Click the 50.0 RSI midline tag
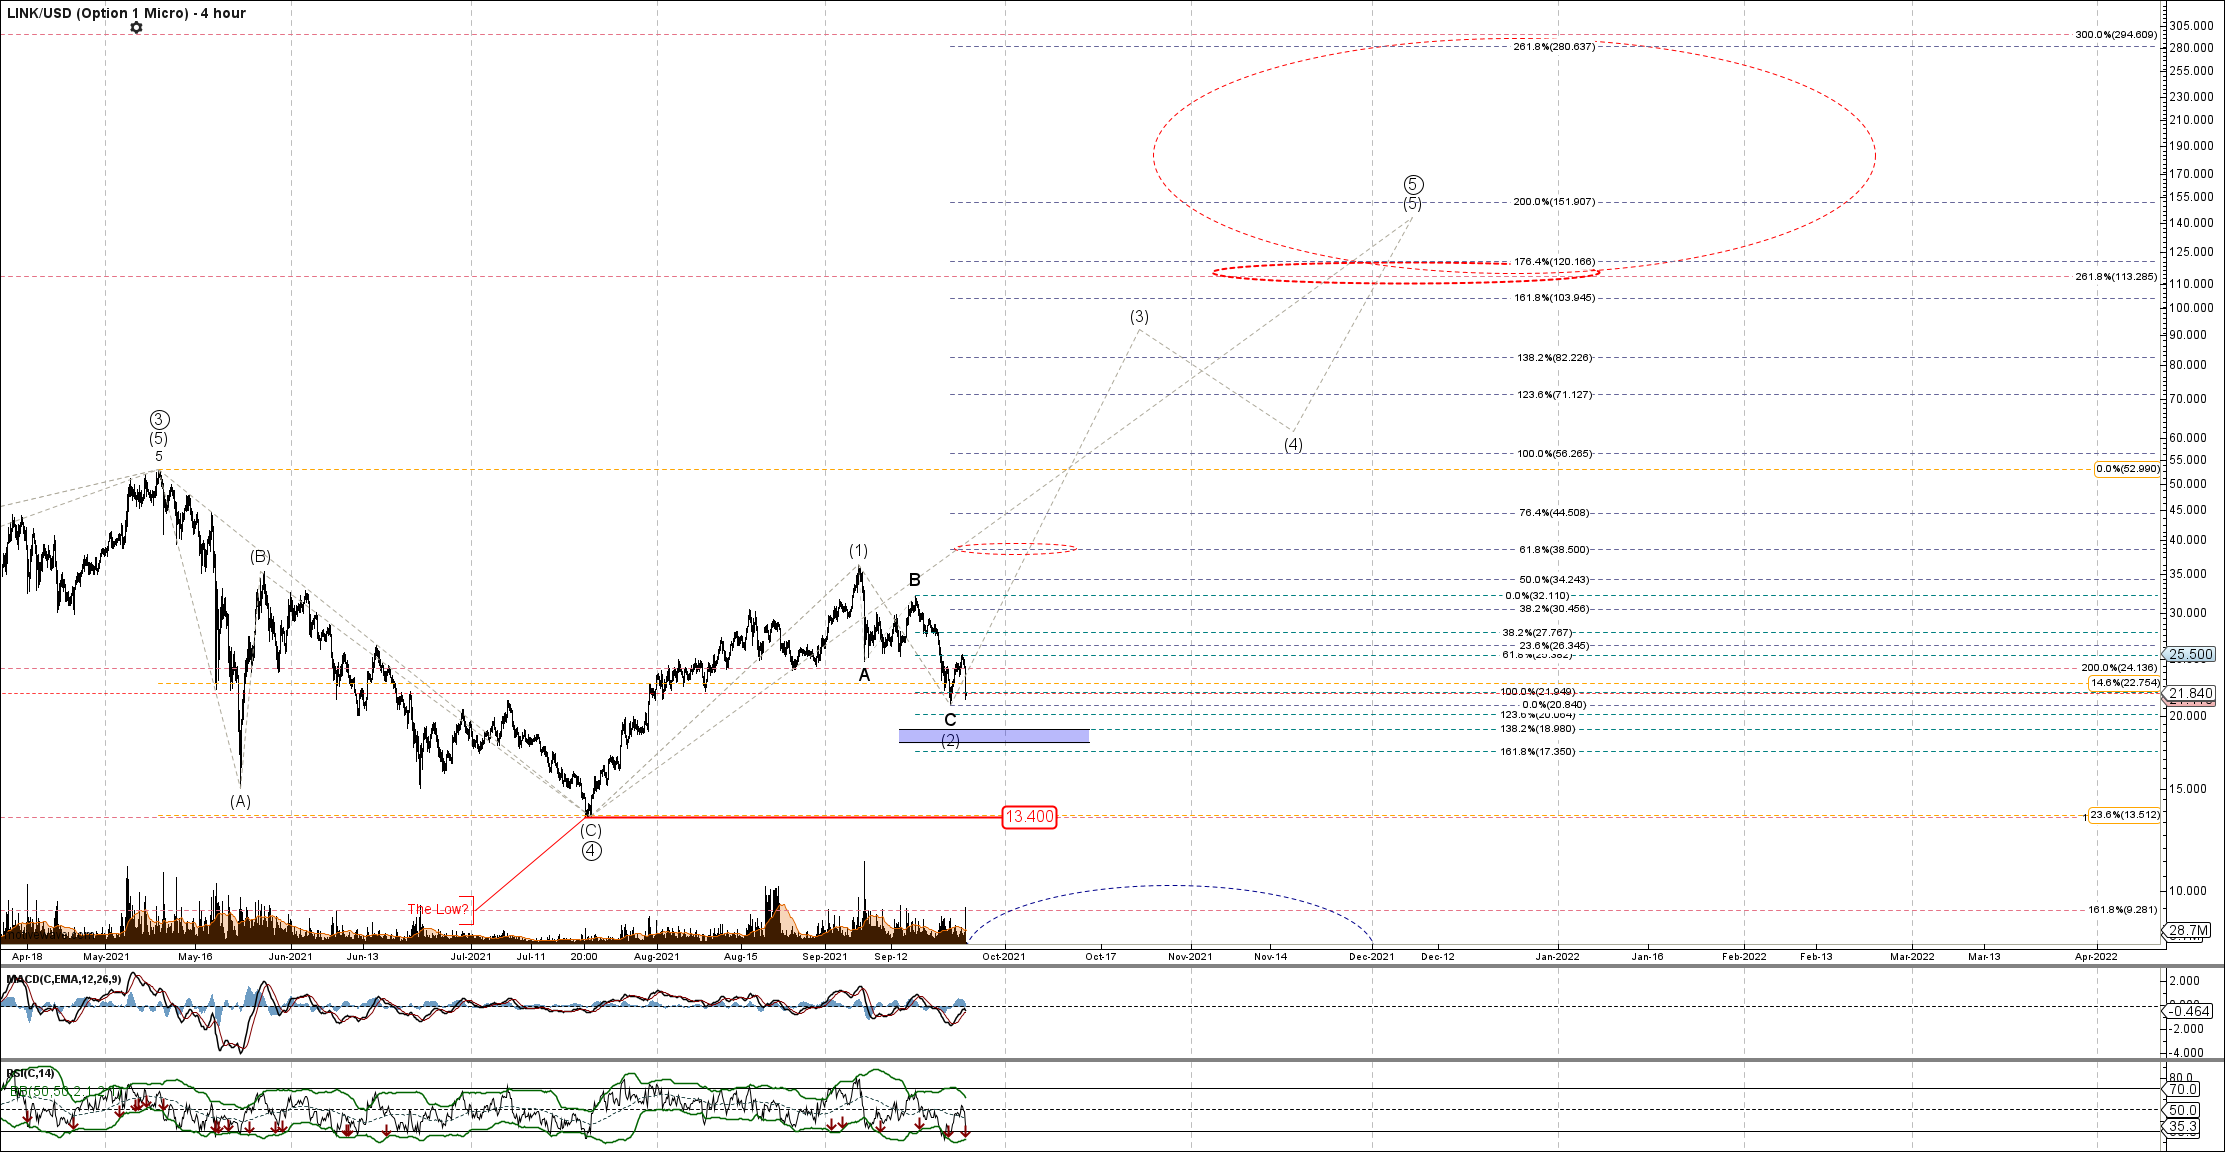 click(2182, 1110)
